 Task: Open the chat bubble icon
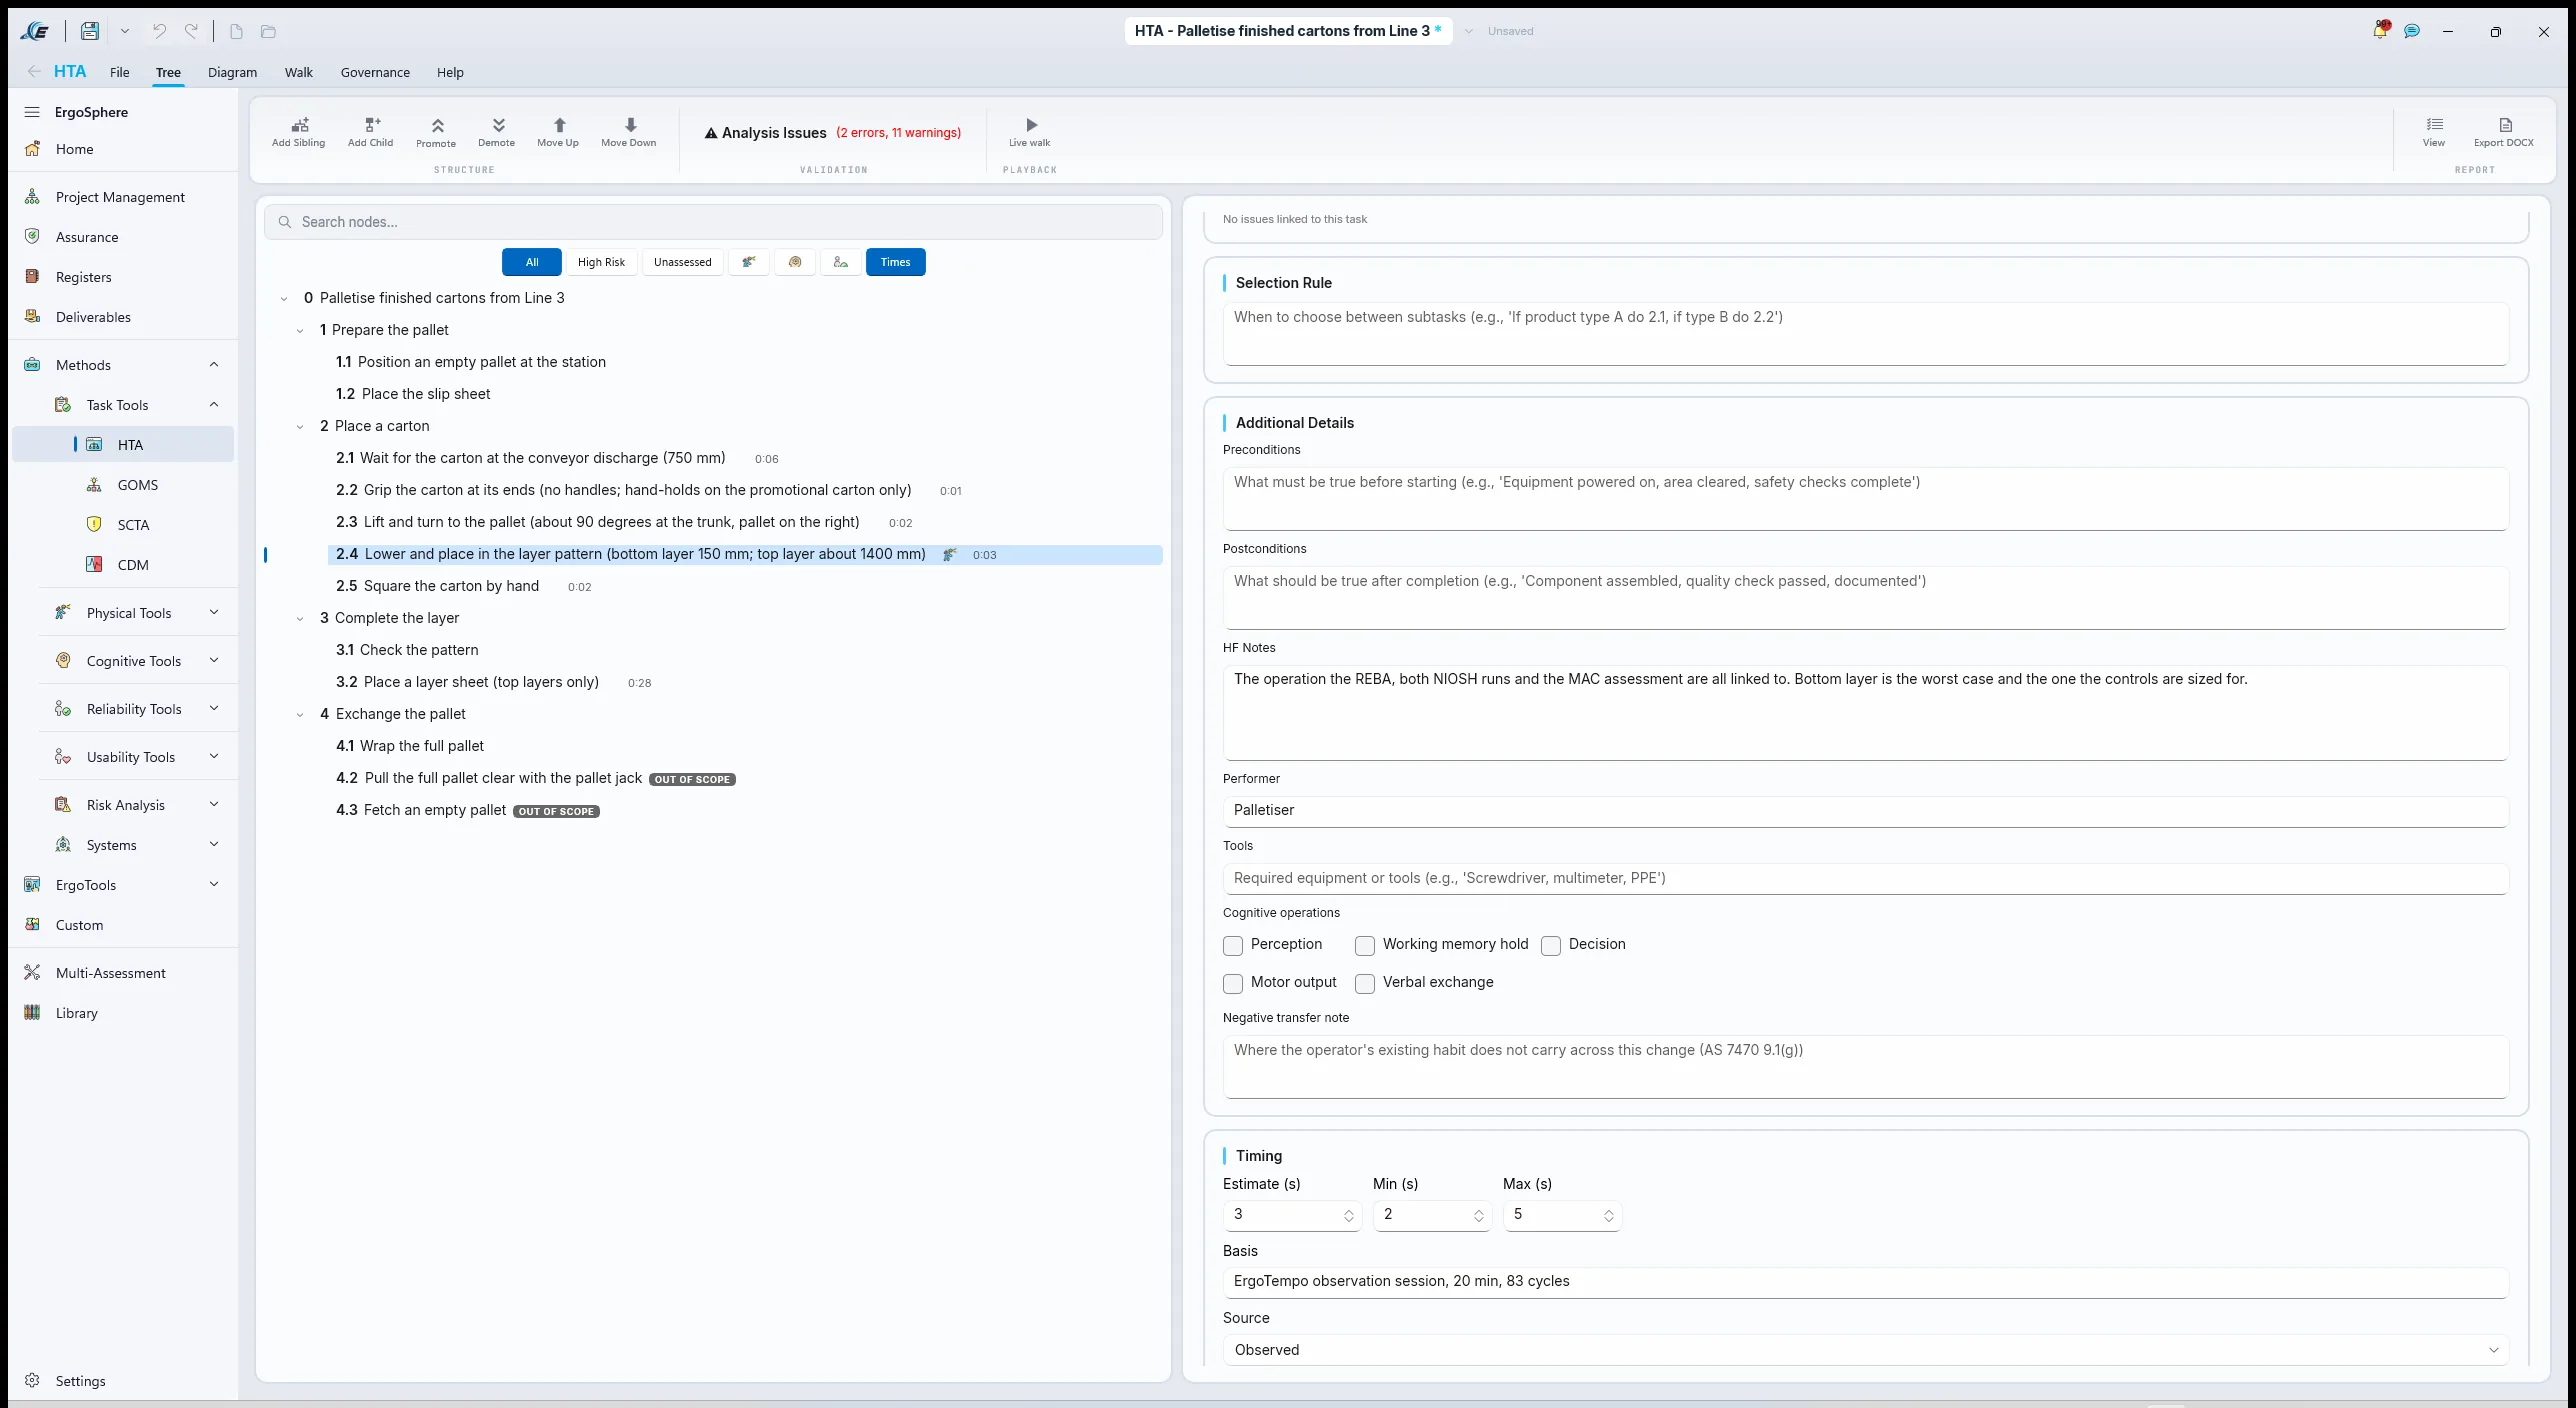coord(2412,31)
